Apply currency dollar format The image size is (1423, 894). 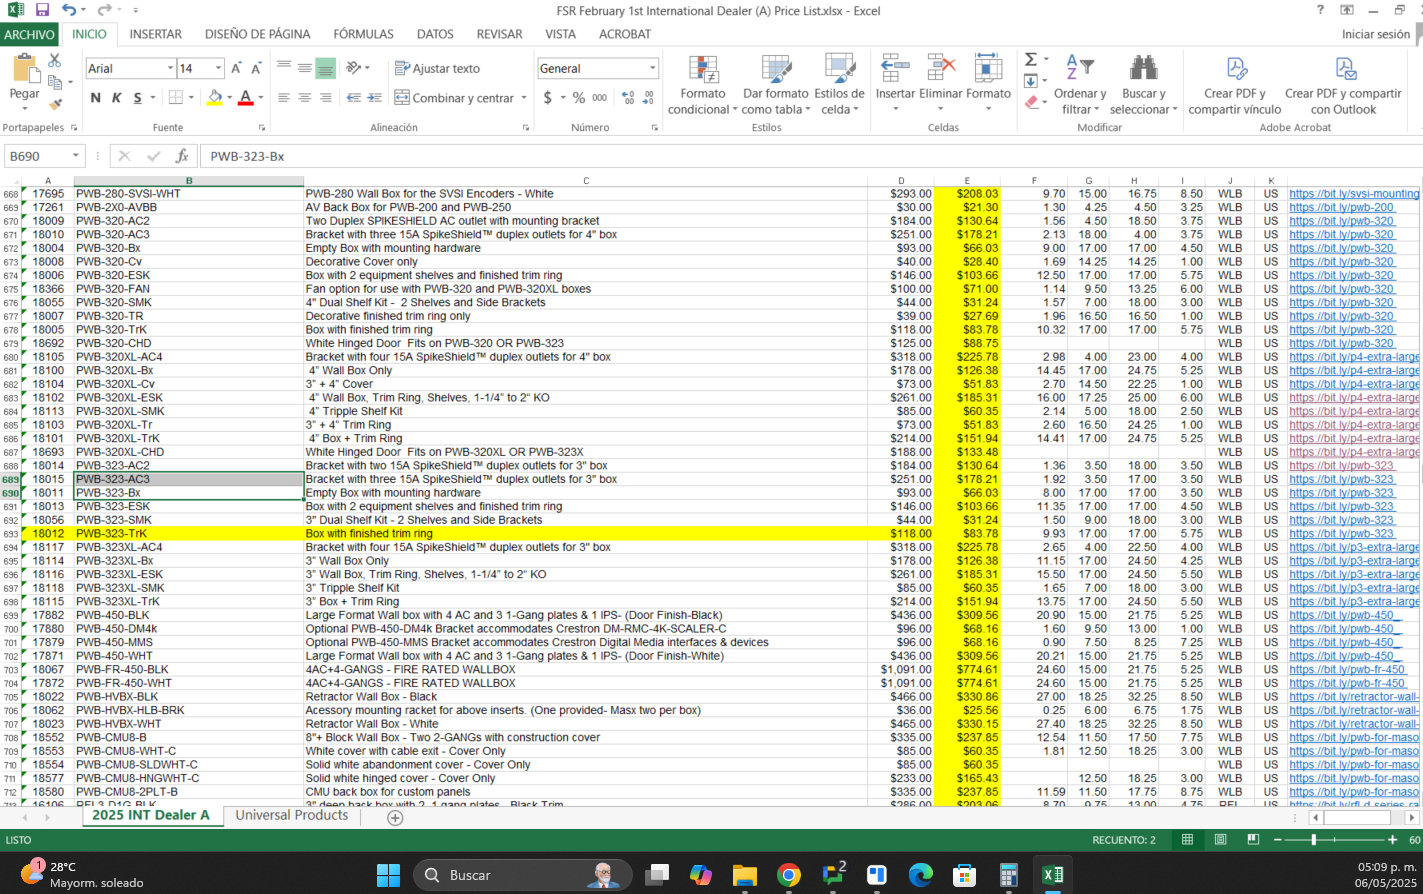[547, 98]
